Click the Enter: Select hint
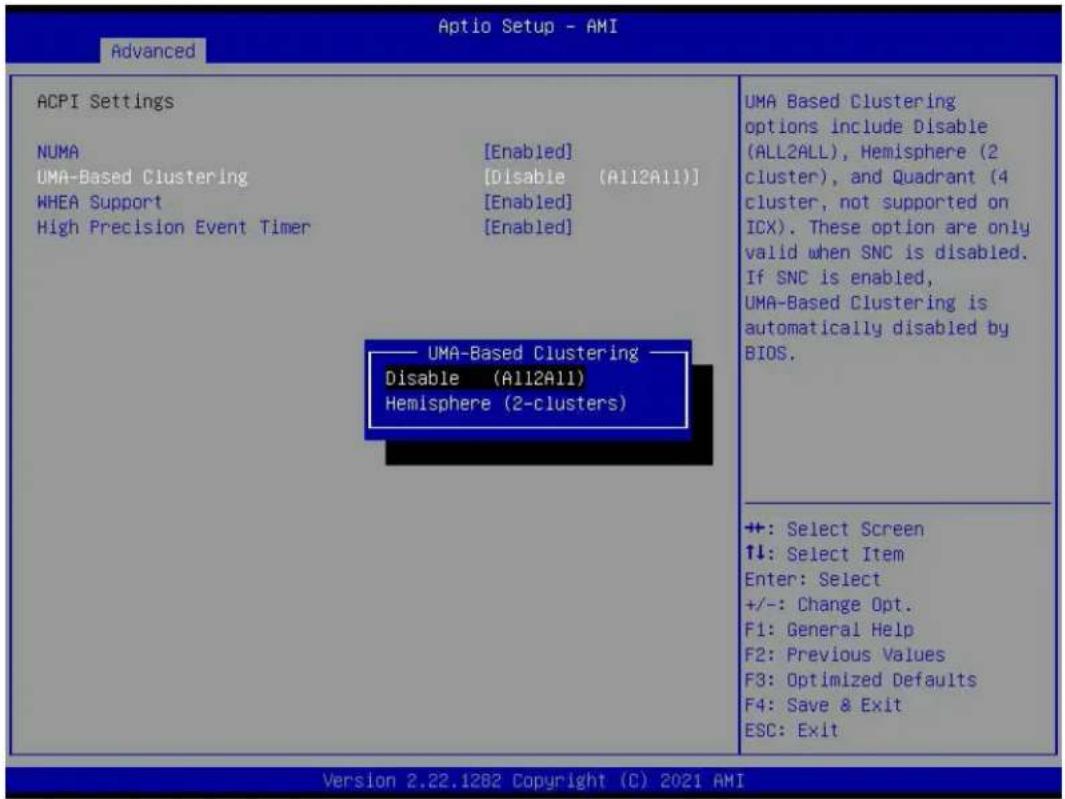The image size is (1065, 799). pyautogui.click(x=812, y=580)
